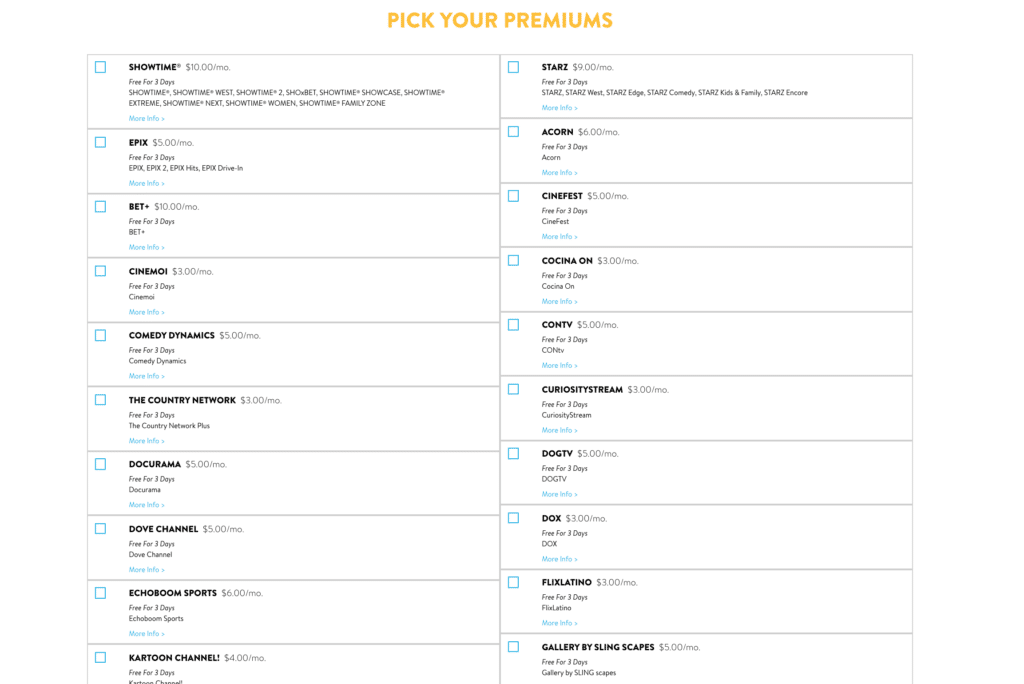The width and height of the screenshot is (1024, 684).
Task: Open More Info under FLIXLATINO
Action: [x=560, y=623]
